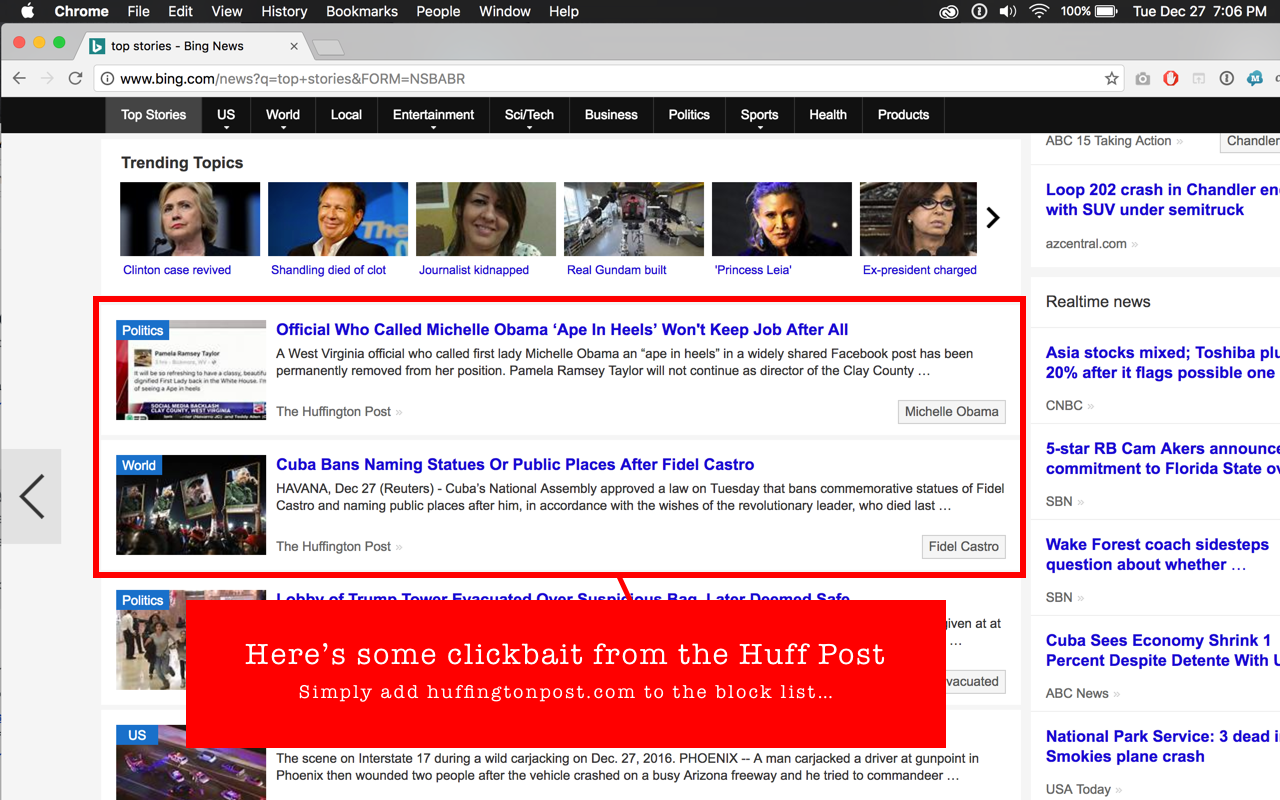
Task: Open Asia stocks mixed Toshiba headline
Action: tap(1163, 362)
